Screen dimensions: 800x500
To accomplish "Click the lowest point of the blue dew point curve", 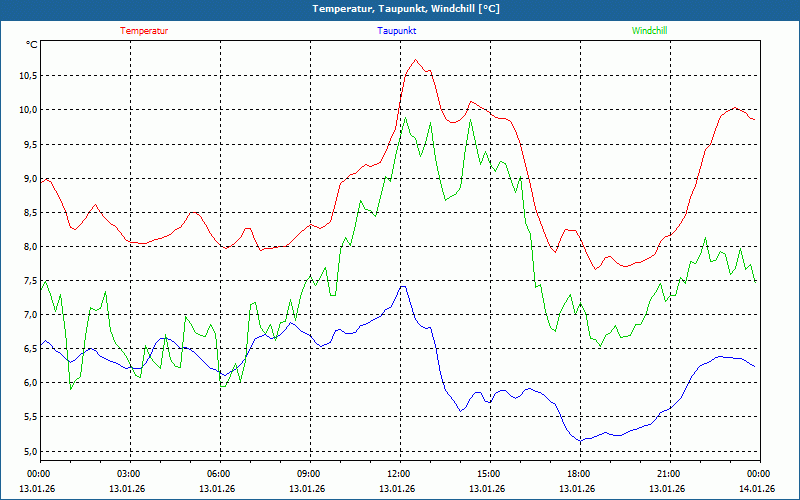I will (581, 441).
